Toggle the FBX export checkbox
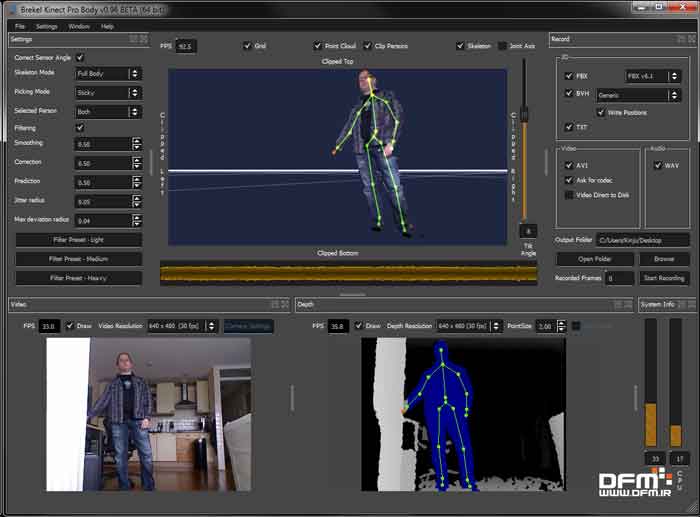The width and height of the screenshot is (700, 517). 569,76
